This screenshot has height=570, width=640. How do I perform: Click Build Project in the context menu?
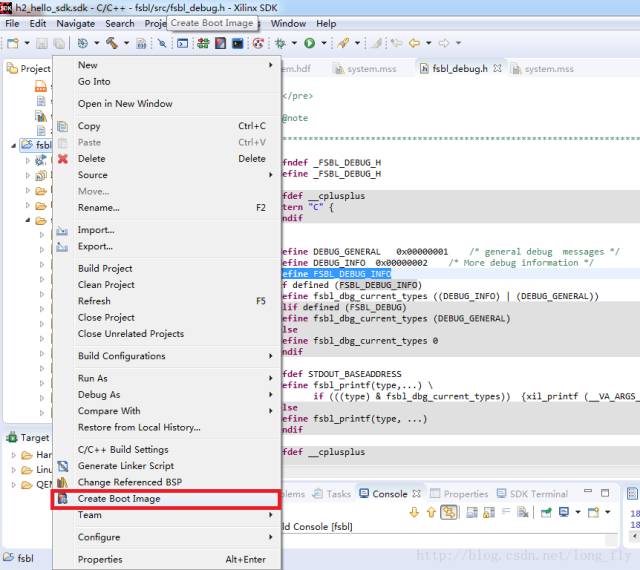[105, 269]
